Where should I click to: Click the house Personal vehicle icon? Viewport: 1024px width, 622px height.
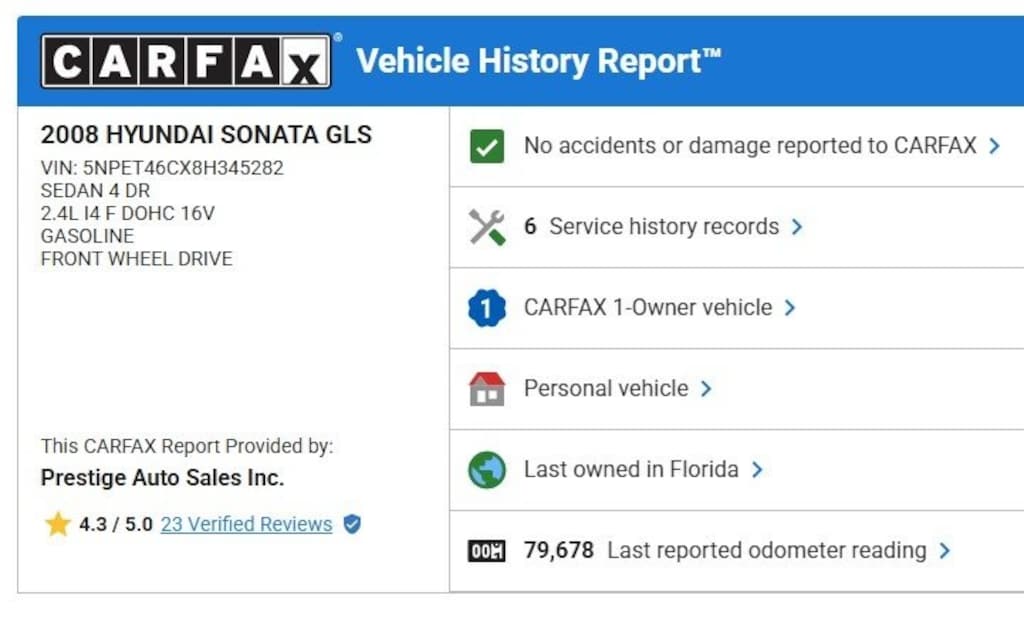point(487,389)
